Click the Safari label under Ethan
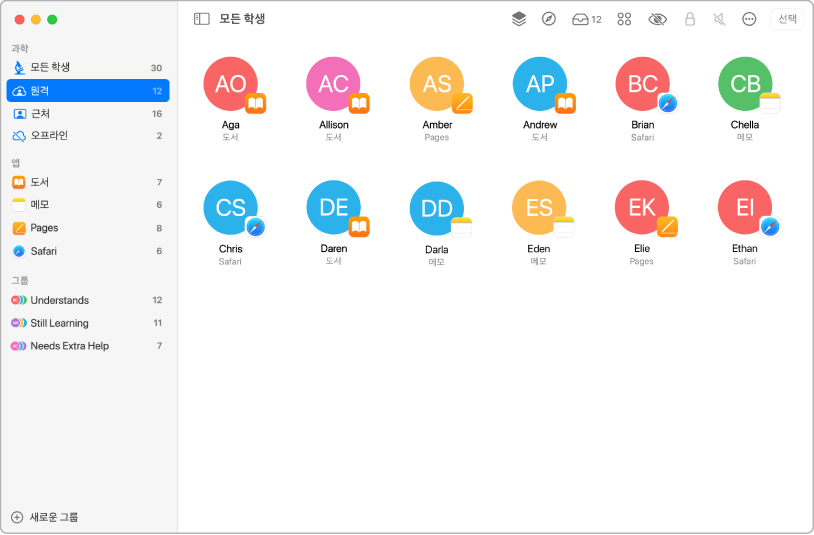This screenshot has width=814, height=535. [x=744, y=261]
